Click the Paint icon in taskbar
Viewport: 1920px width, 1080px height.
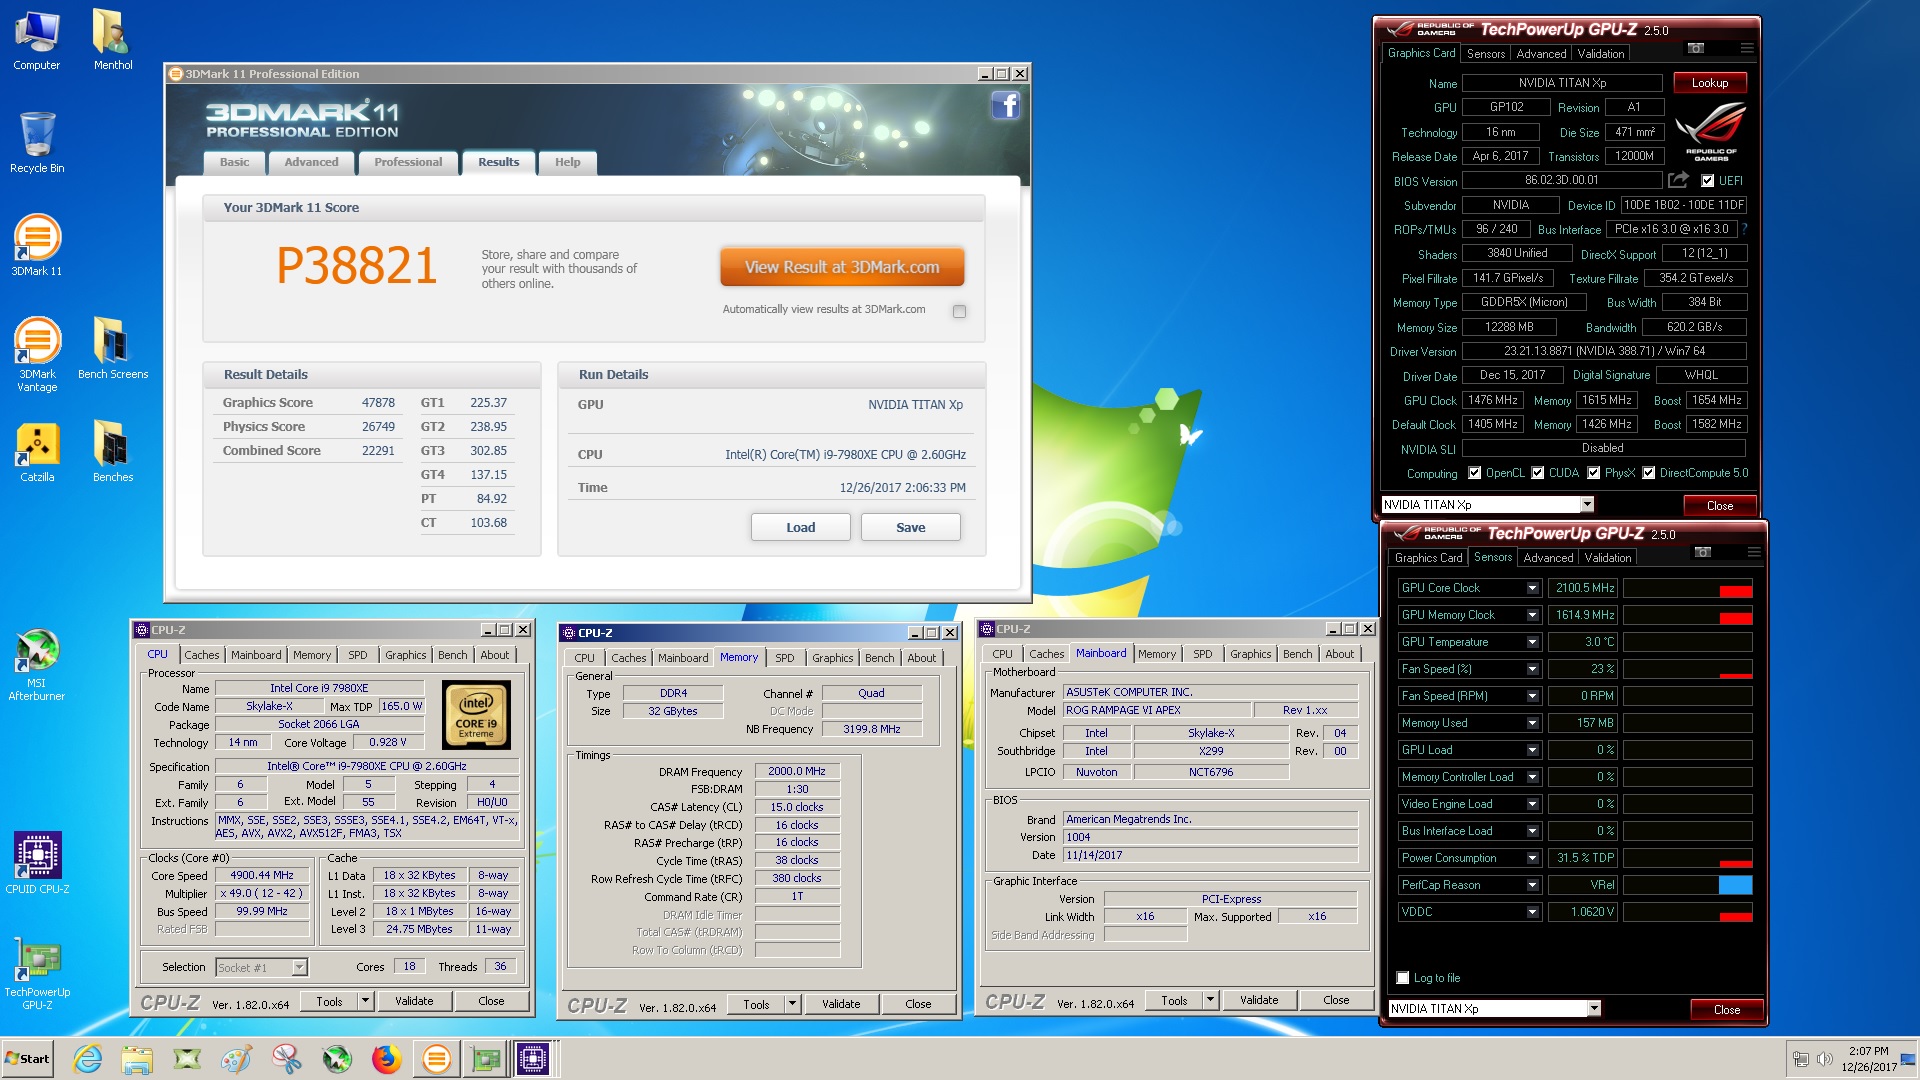237,1058
